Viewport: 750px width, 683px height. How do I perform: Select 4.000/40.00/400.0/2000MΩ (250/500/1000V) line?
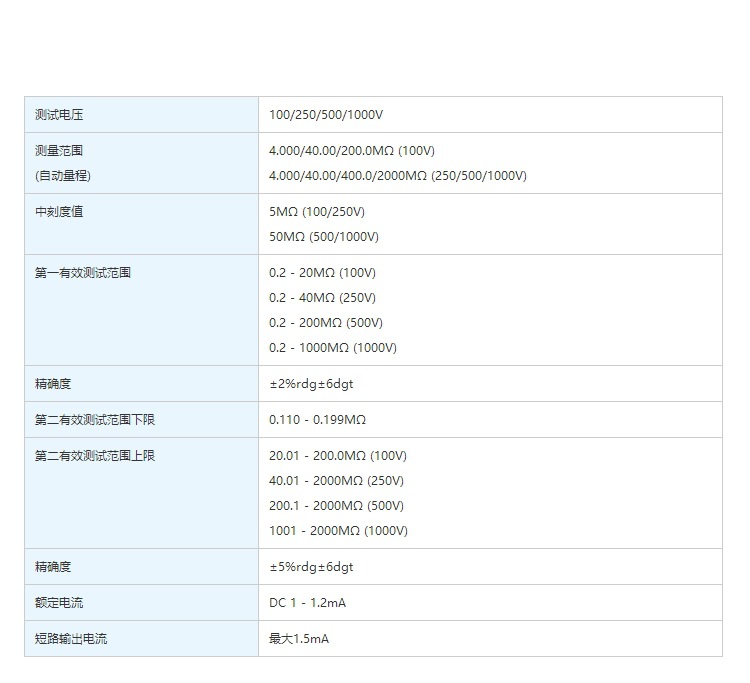397,176
